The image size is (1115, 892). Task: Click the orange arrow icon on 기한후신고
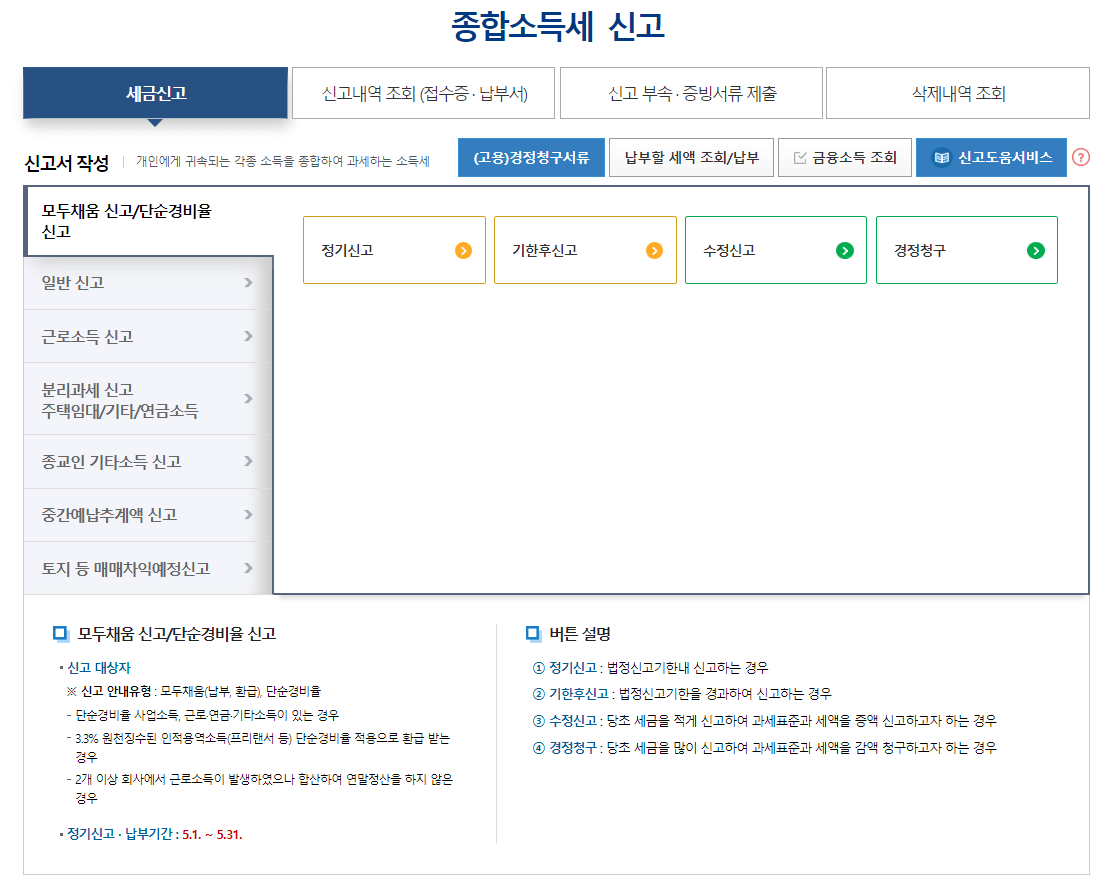654,250
